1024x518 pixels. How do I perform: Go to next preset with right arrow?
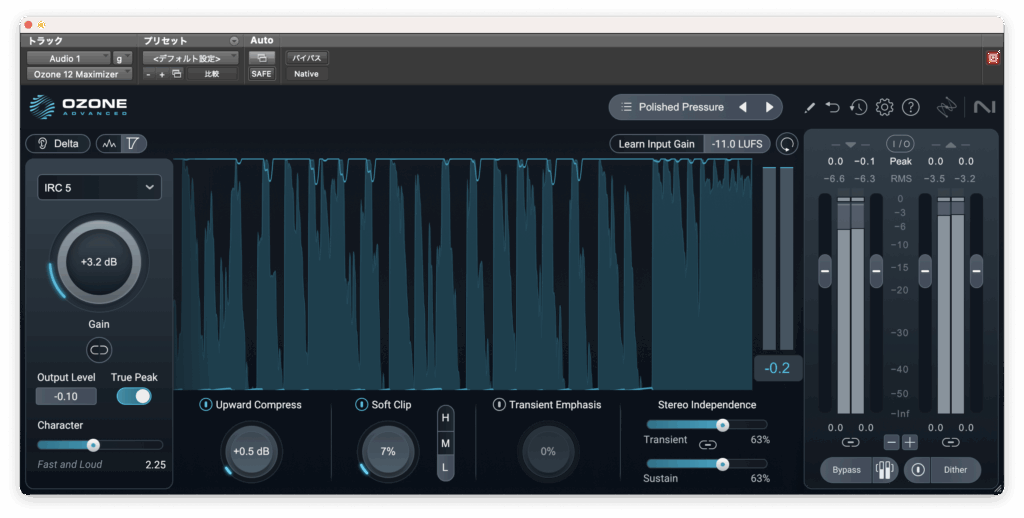pos(769,107)
